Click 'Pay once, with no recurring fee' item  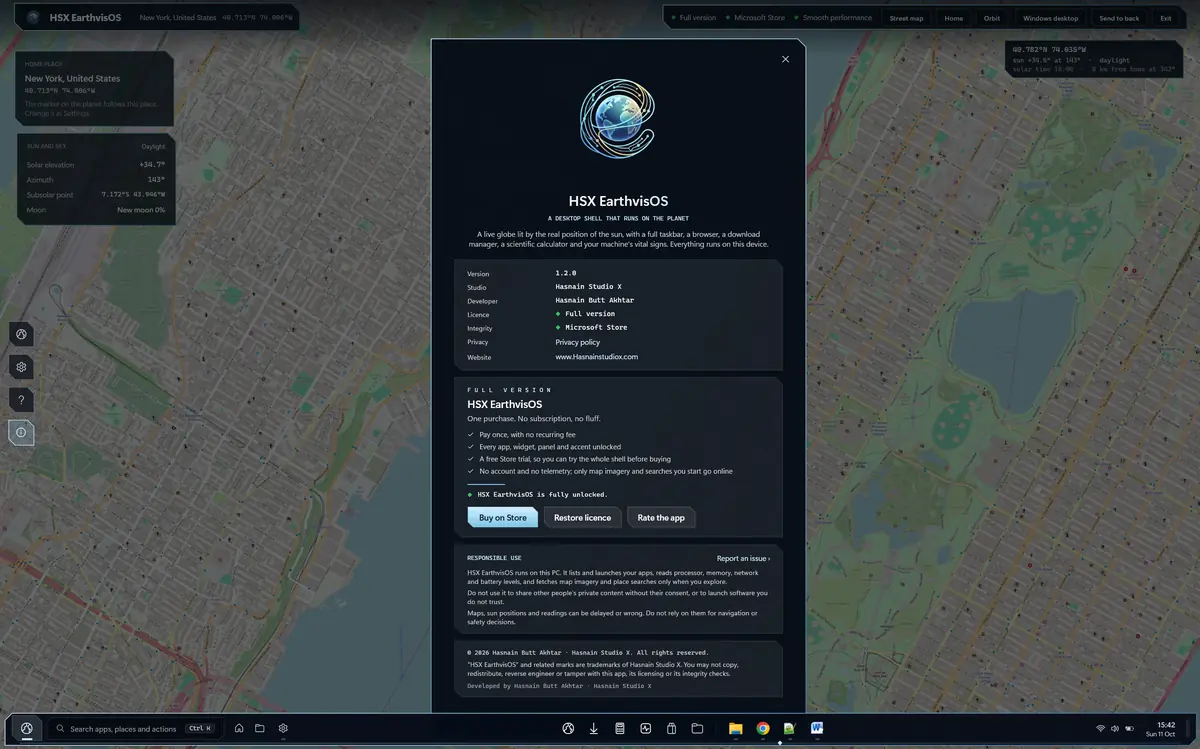coord(521,435)
